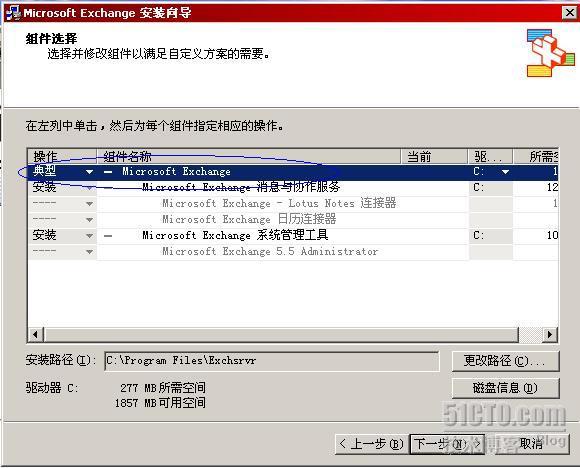Image resolution: width=580 pixels, height=468 pixels.
Task: Select the Microsoft Exchange 消息与协作服务 row
Action: click(x=293, y=188)
